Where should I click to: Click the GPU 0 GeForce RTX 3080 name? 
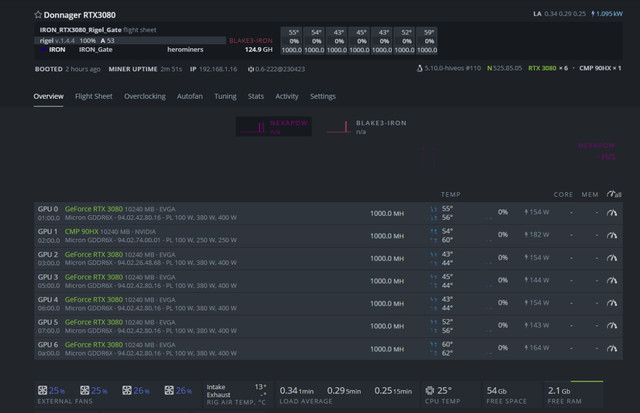(93, 209)
